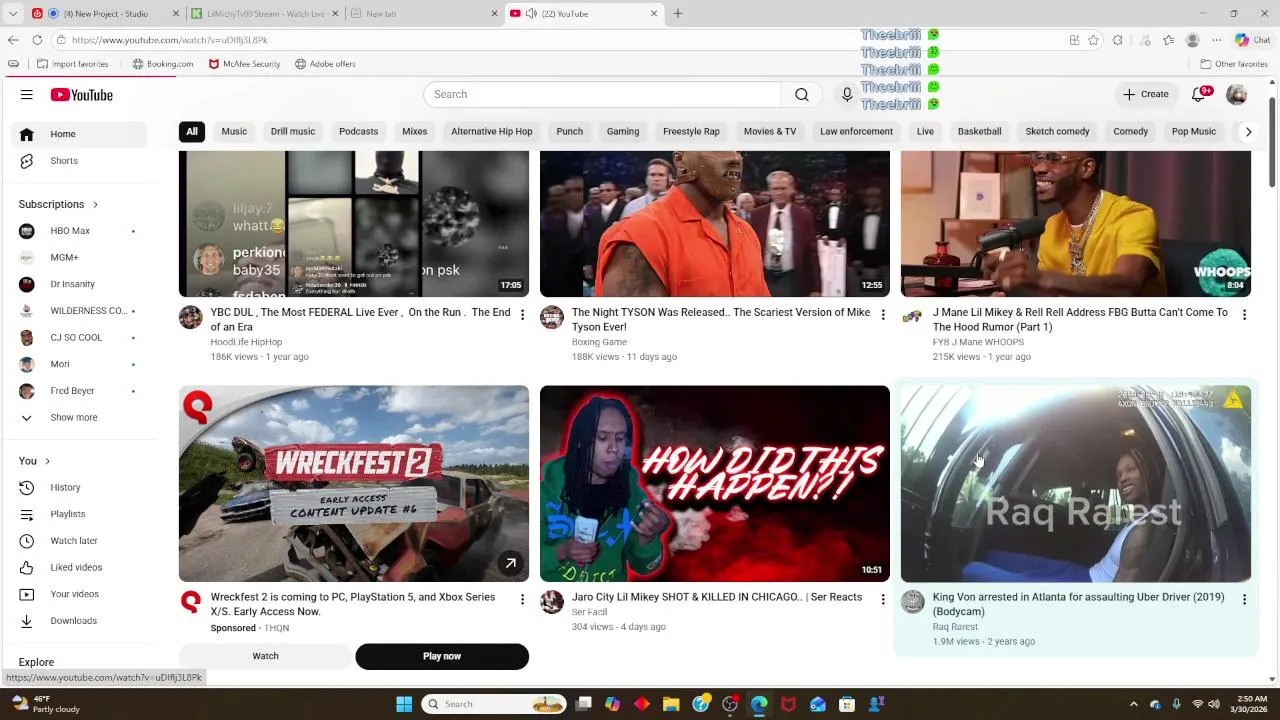Open options menu for Jaro City video
This screenshot has width=1280, height=720.
coord(883,599)
